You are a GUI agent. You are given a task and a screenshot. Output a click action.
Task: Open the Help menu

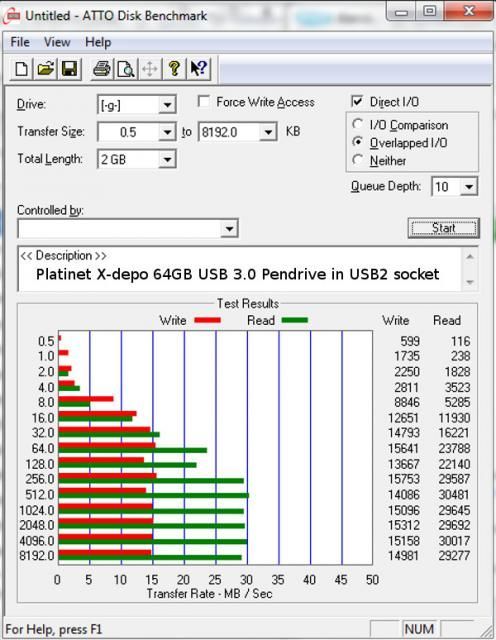point(98,42)
